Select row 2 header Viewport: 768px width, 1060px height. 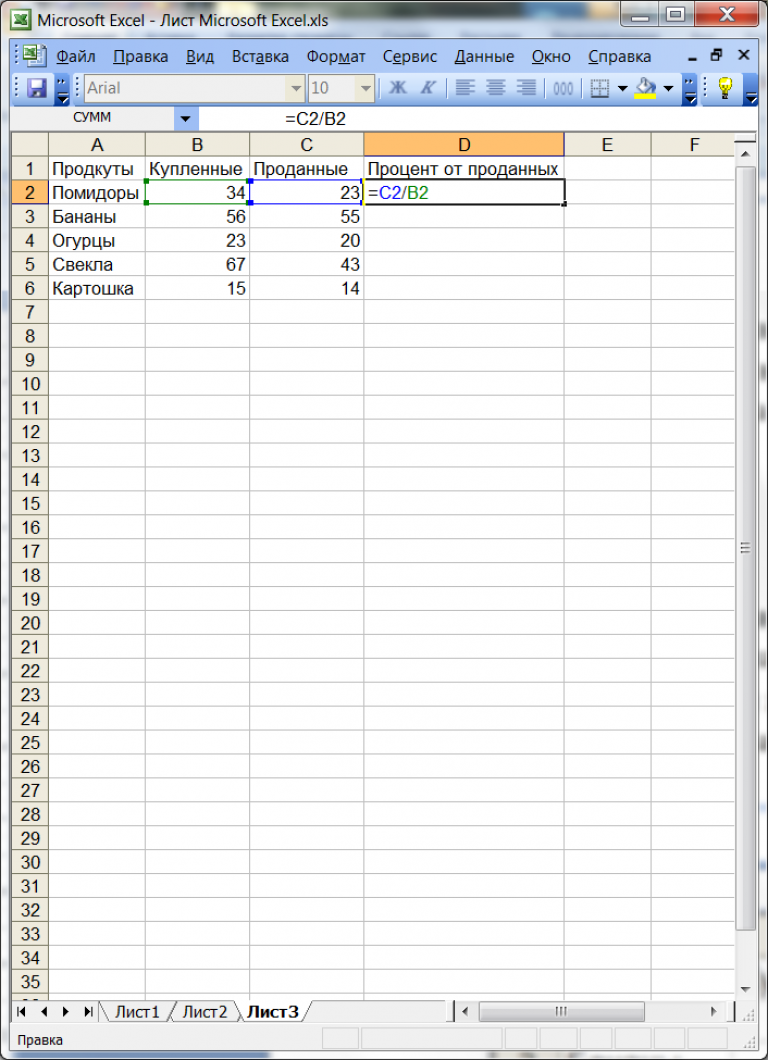(x=30, y=193)
